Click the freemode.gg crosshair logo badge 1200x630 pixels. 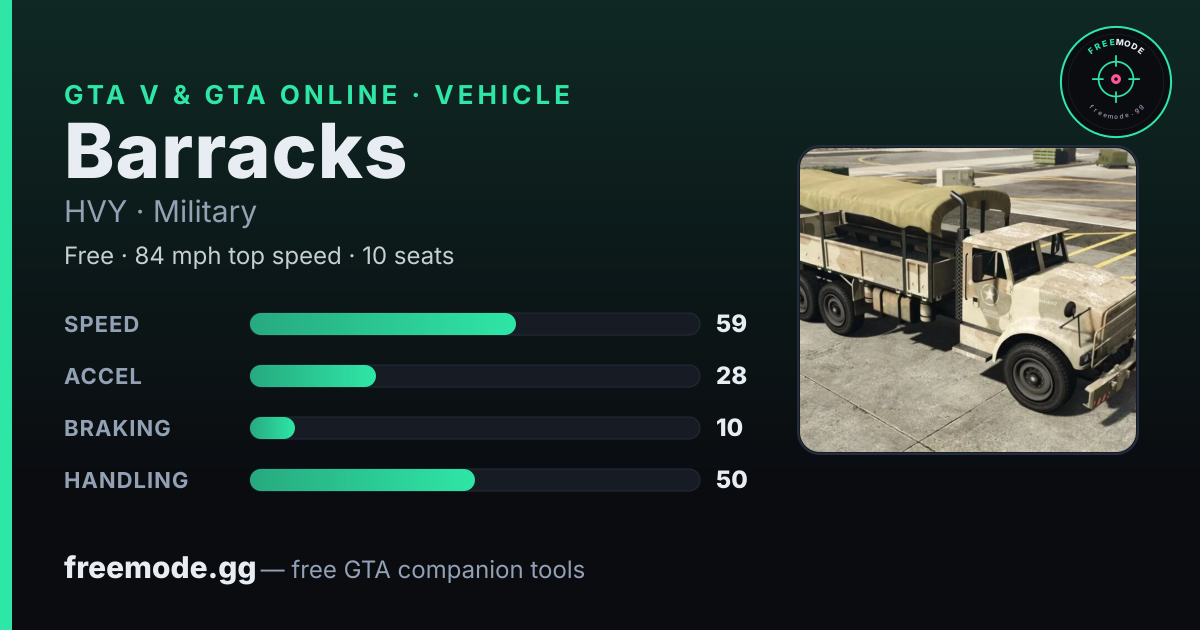point(1115,82)
